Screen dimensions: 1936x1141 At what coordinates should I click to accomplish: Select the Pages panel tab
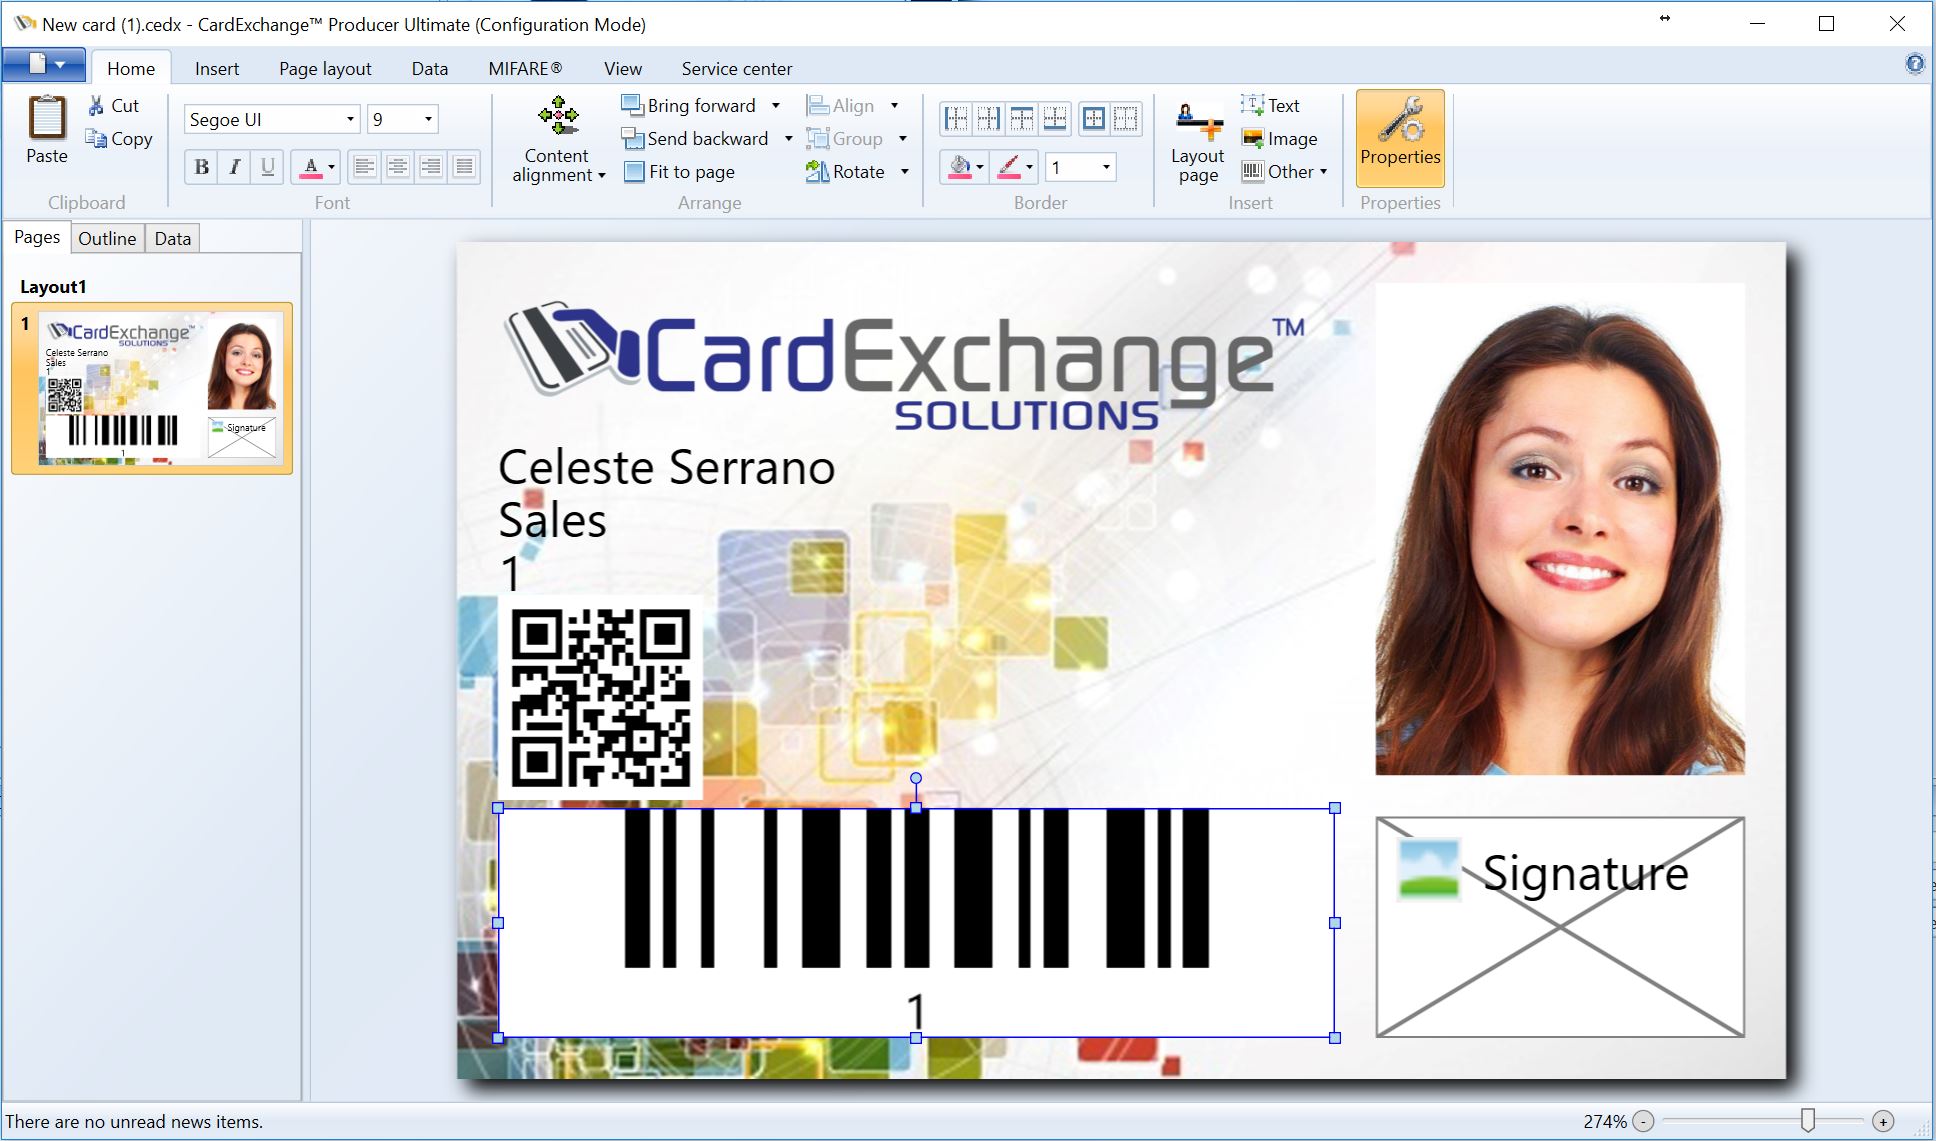coord(37,237)
